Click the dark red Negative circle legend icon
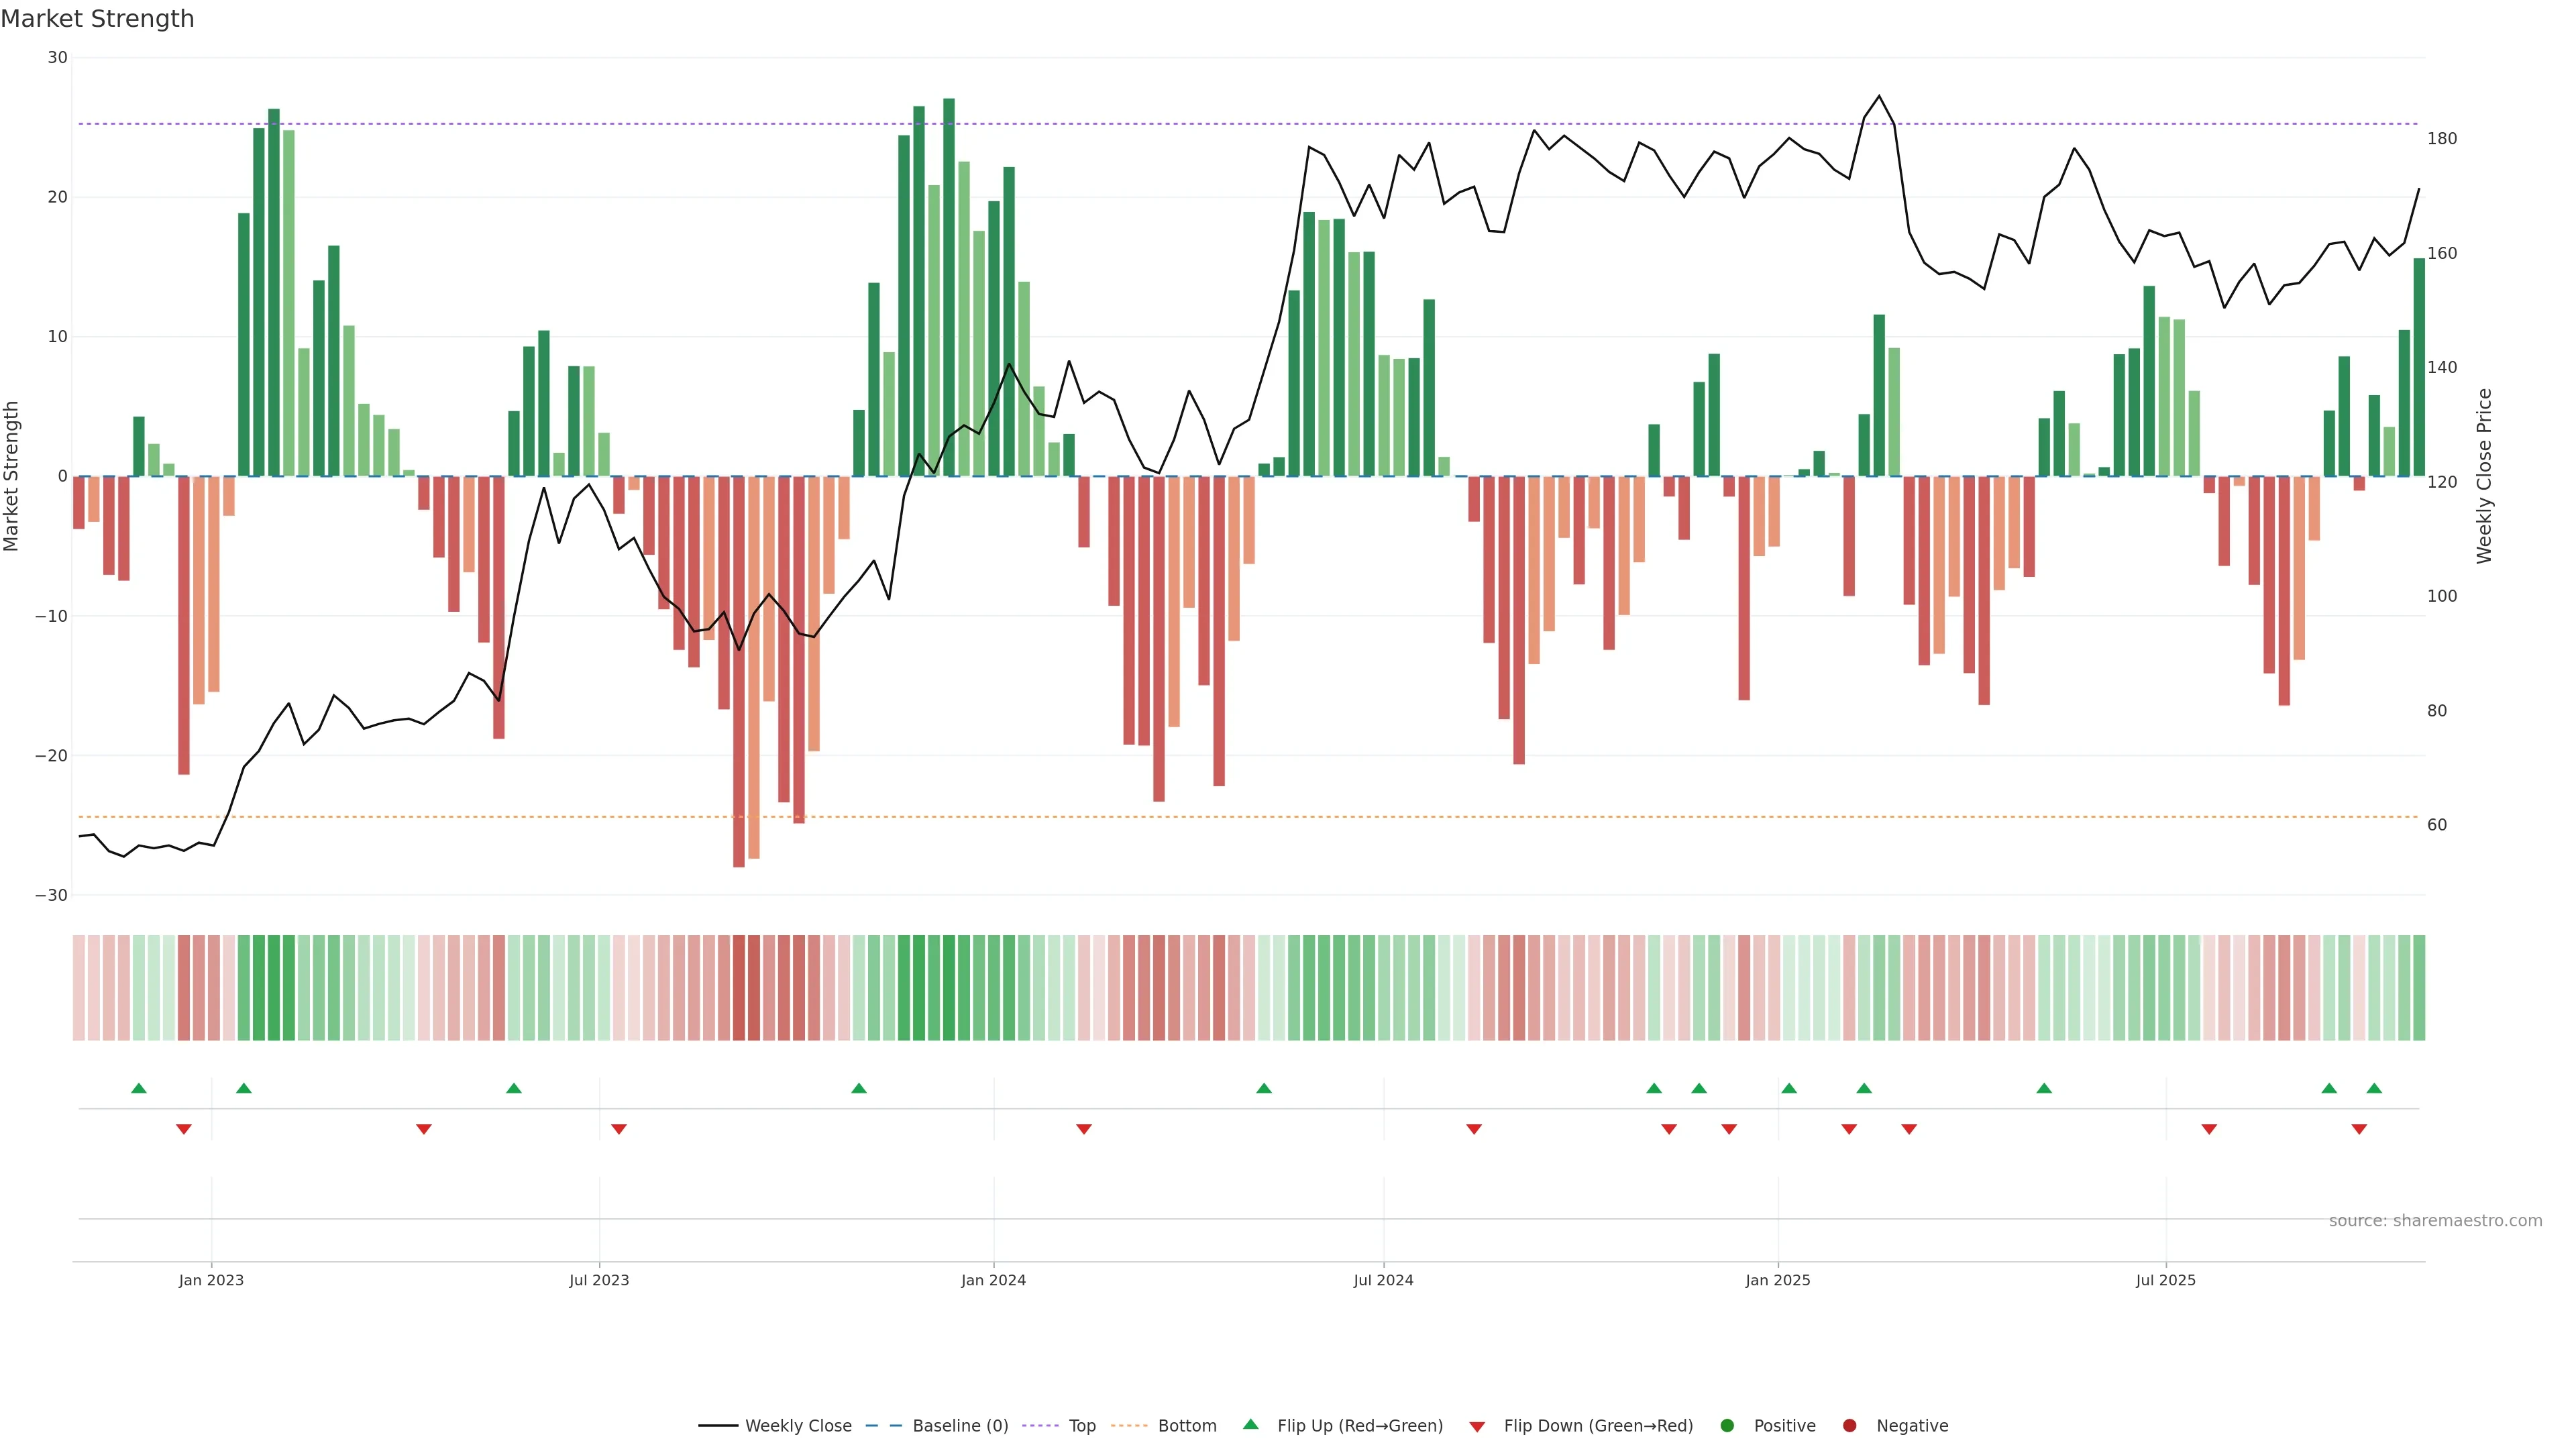Viewport: 2576px width, 1449px height. [x=1849, y=1426]
